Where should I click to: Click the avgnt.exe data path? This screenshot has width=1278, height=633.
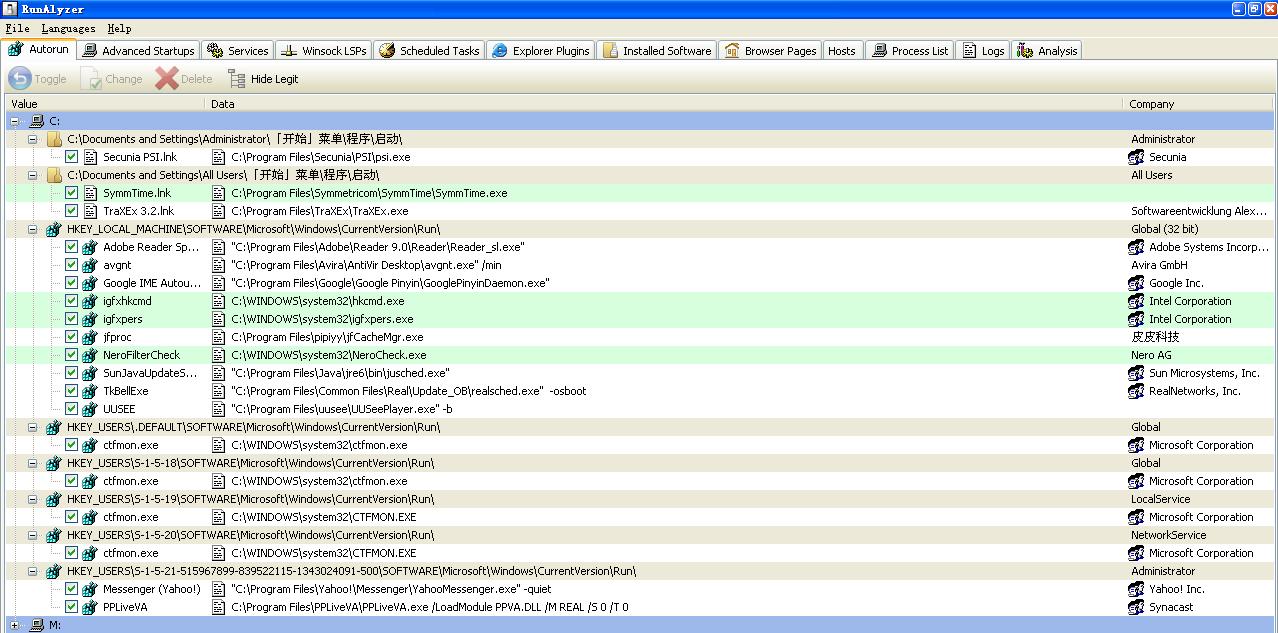(x=366, y=265)
